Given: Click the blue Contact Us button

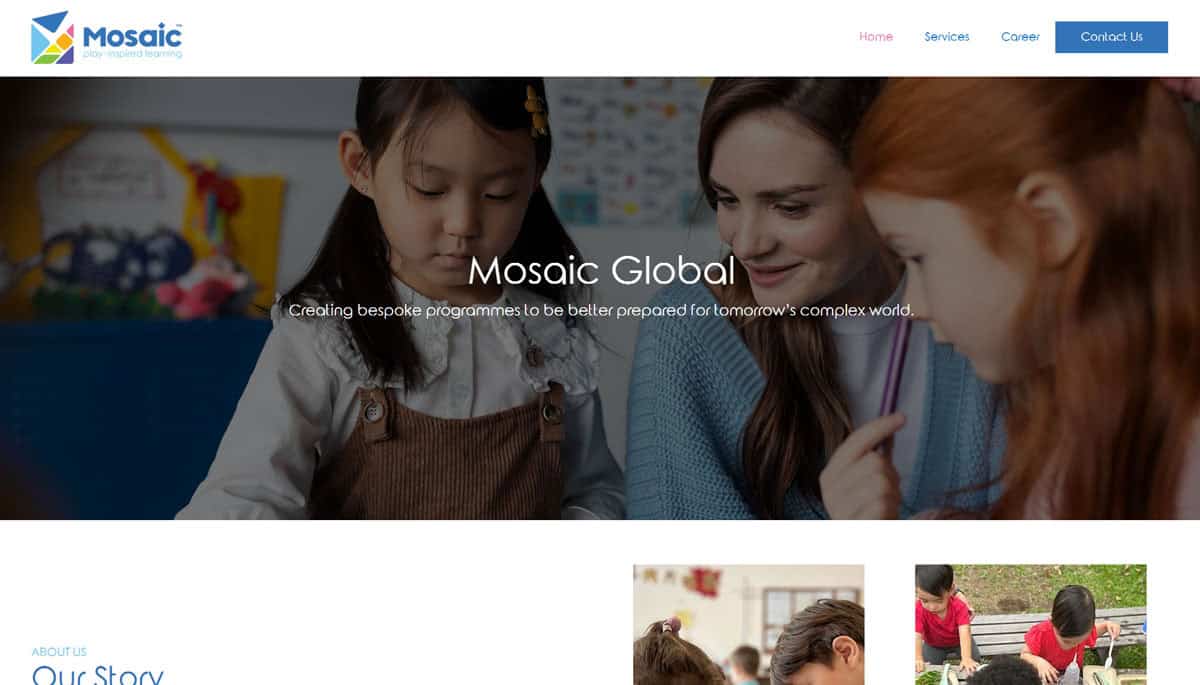Looking at the screenshot, I should (x=1111, y=37).
